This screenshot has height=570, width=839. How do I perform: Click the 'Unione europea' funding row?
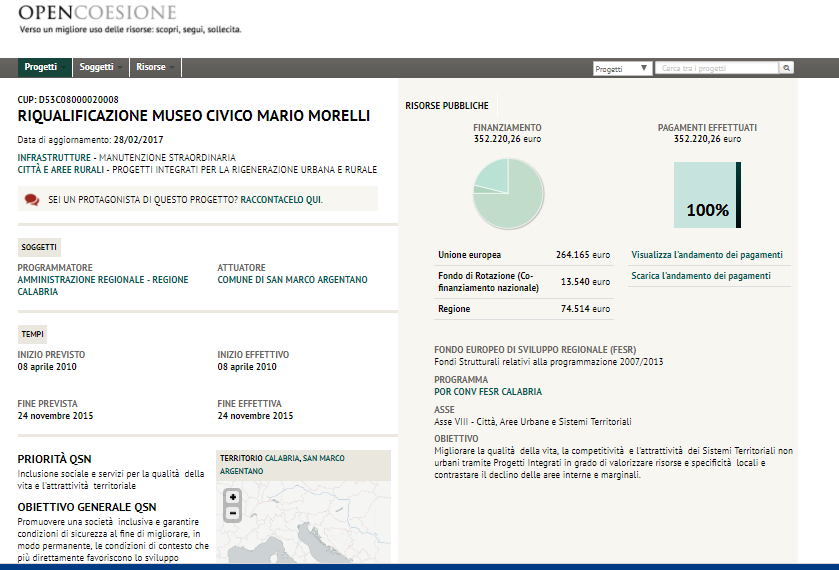coord(524,255)
